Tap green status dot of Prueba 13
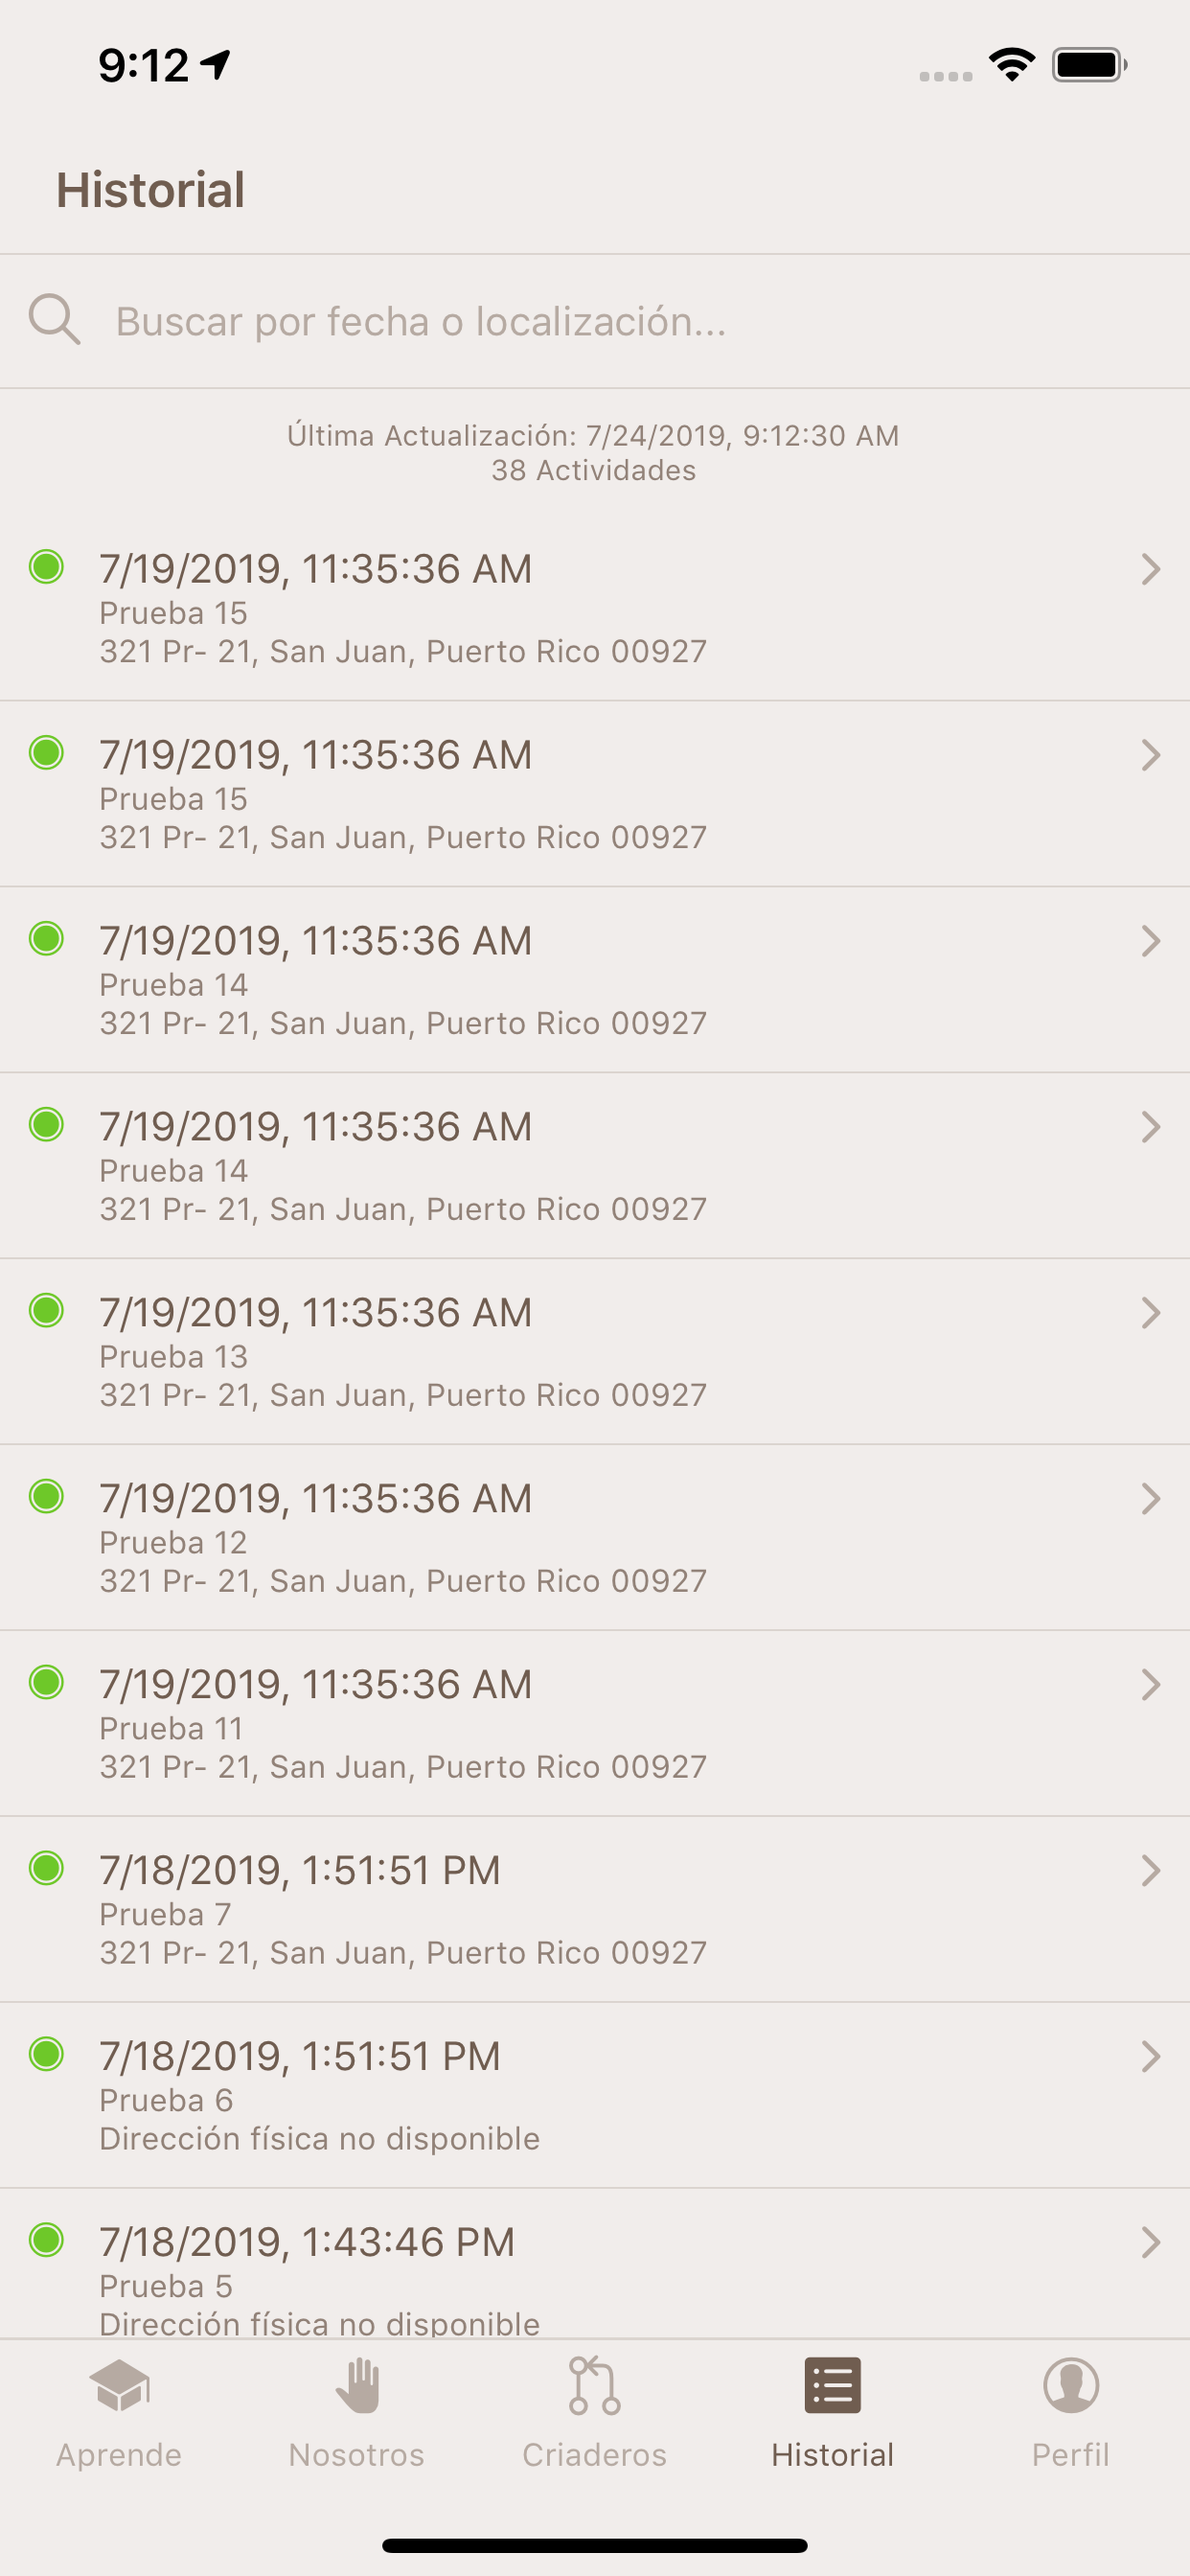 tap(46, 1310)
